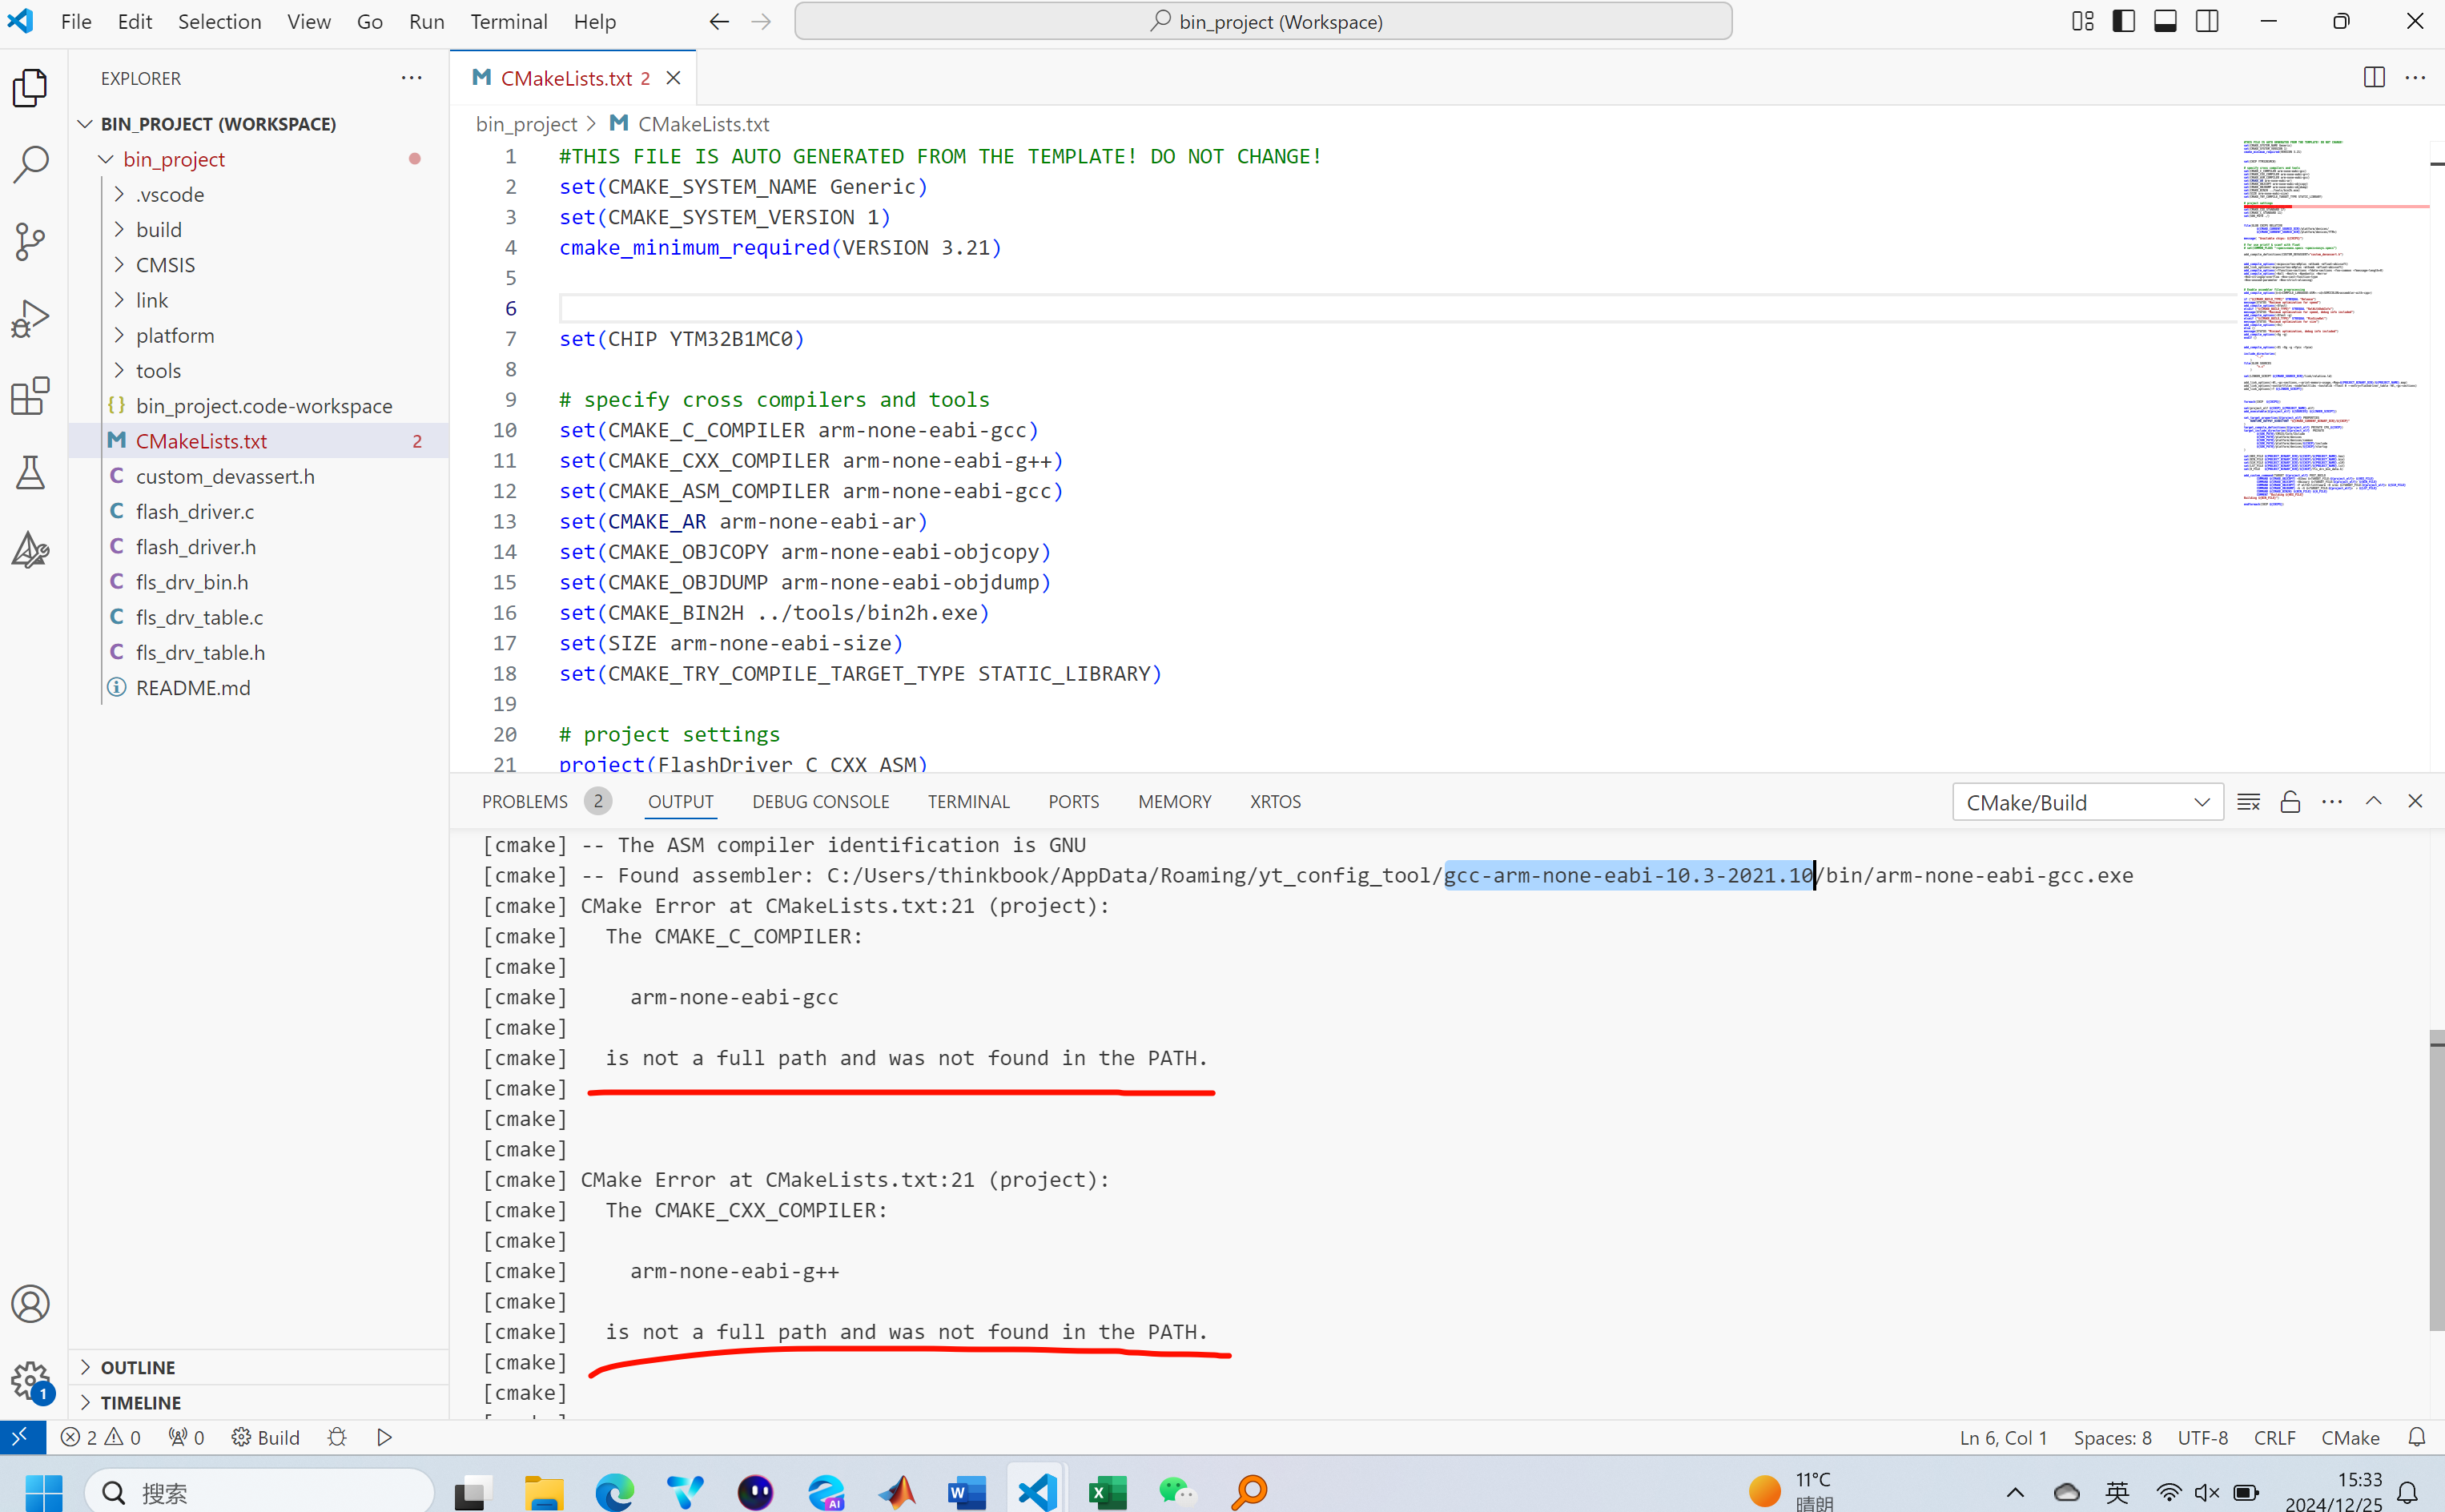Switch to the MEMORY tab
The width and height of the screenshot is (2445, 1512).
click(x=1174, y=802)
